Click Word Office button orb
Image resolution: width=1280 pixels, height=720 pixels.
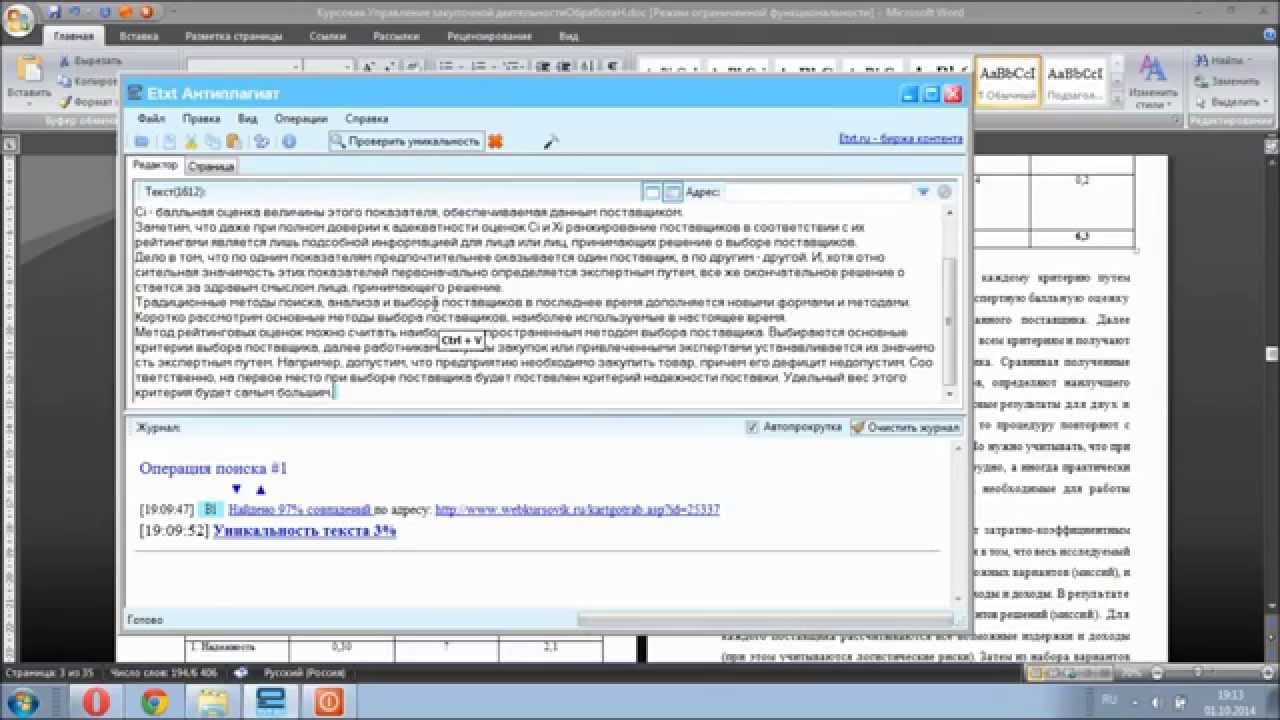click(x=18, y=18)
